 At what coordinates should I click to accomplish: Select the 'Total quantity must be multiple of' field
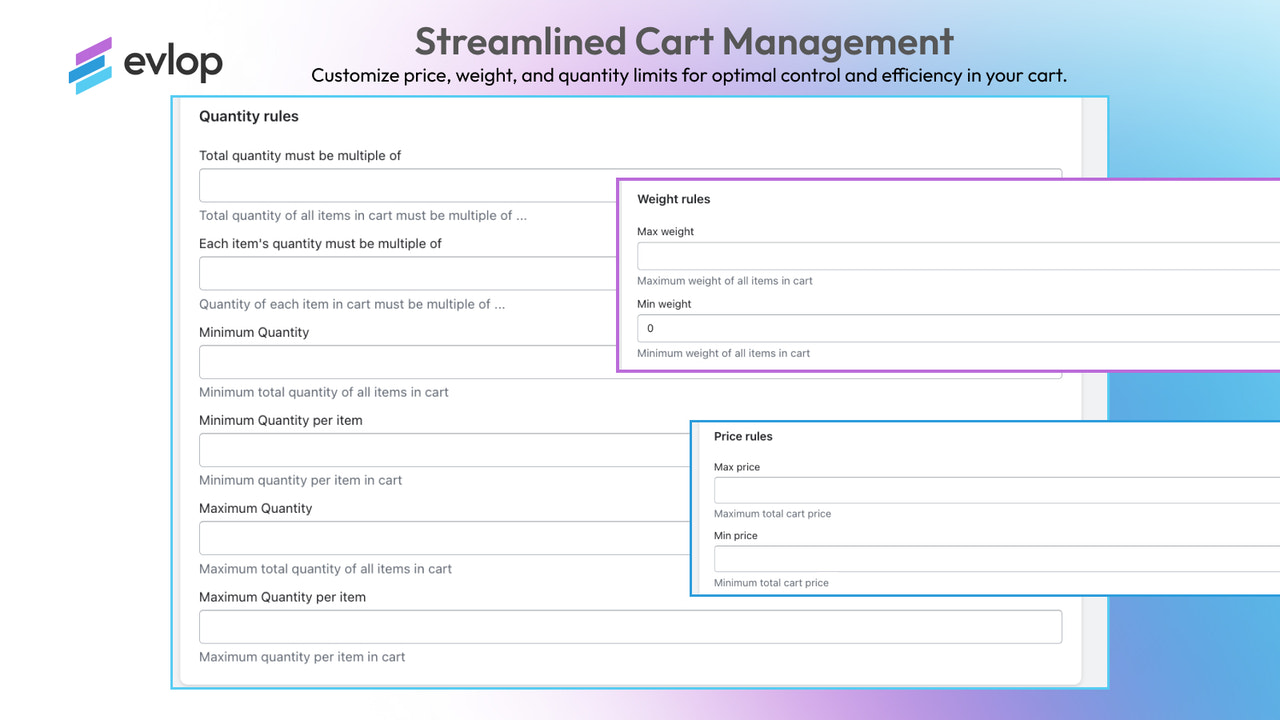[x=400, y=185]
